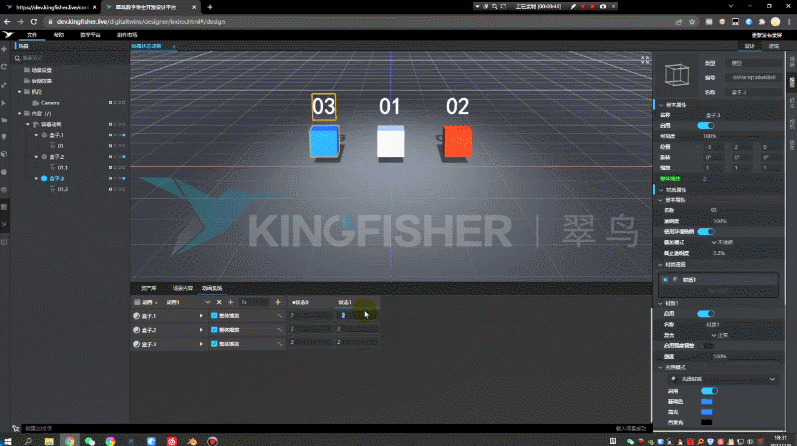Pick the 高光 highlight color swatch
797x446 pixels.
point(707,412)
